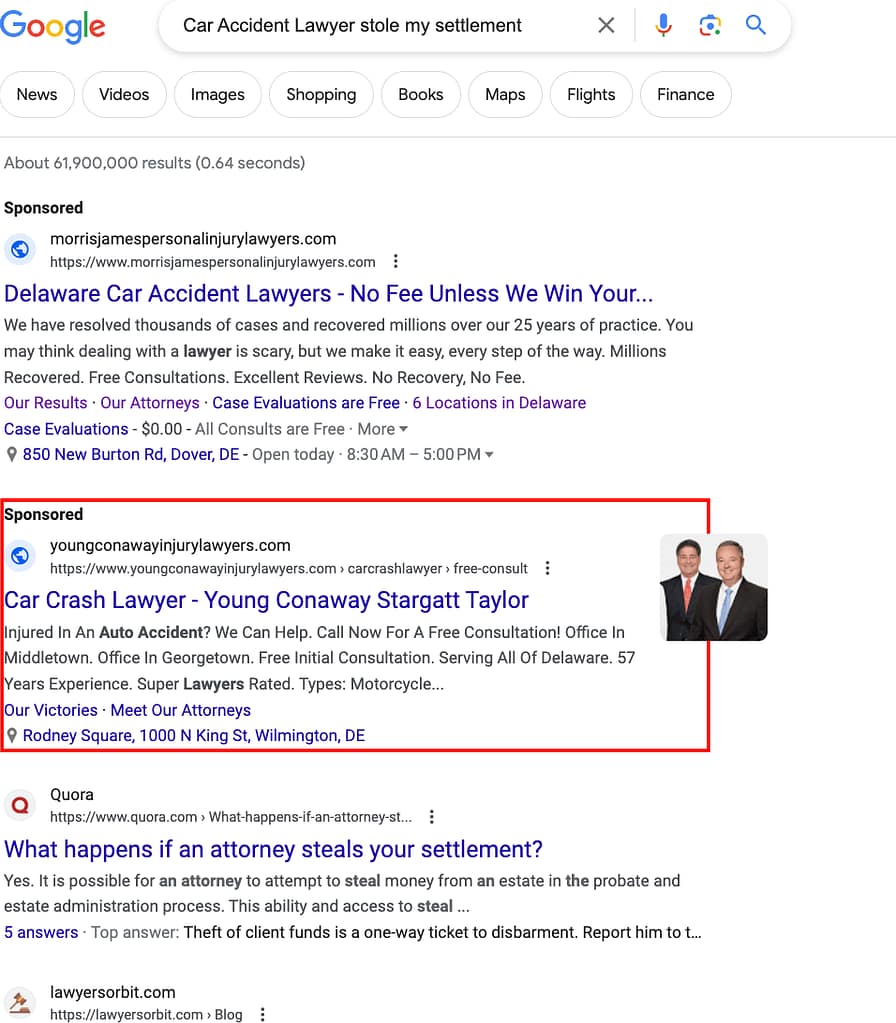
Task: Click into the search query input field
Action: (x=385, y=25)
